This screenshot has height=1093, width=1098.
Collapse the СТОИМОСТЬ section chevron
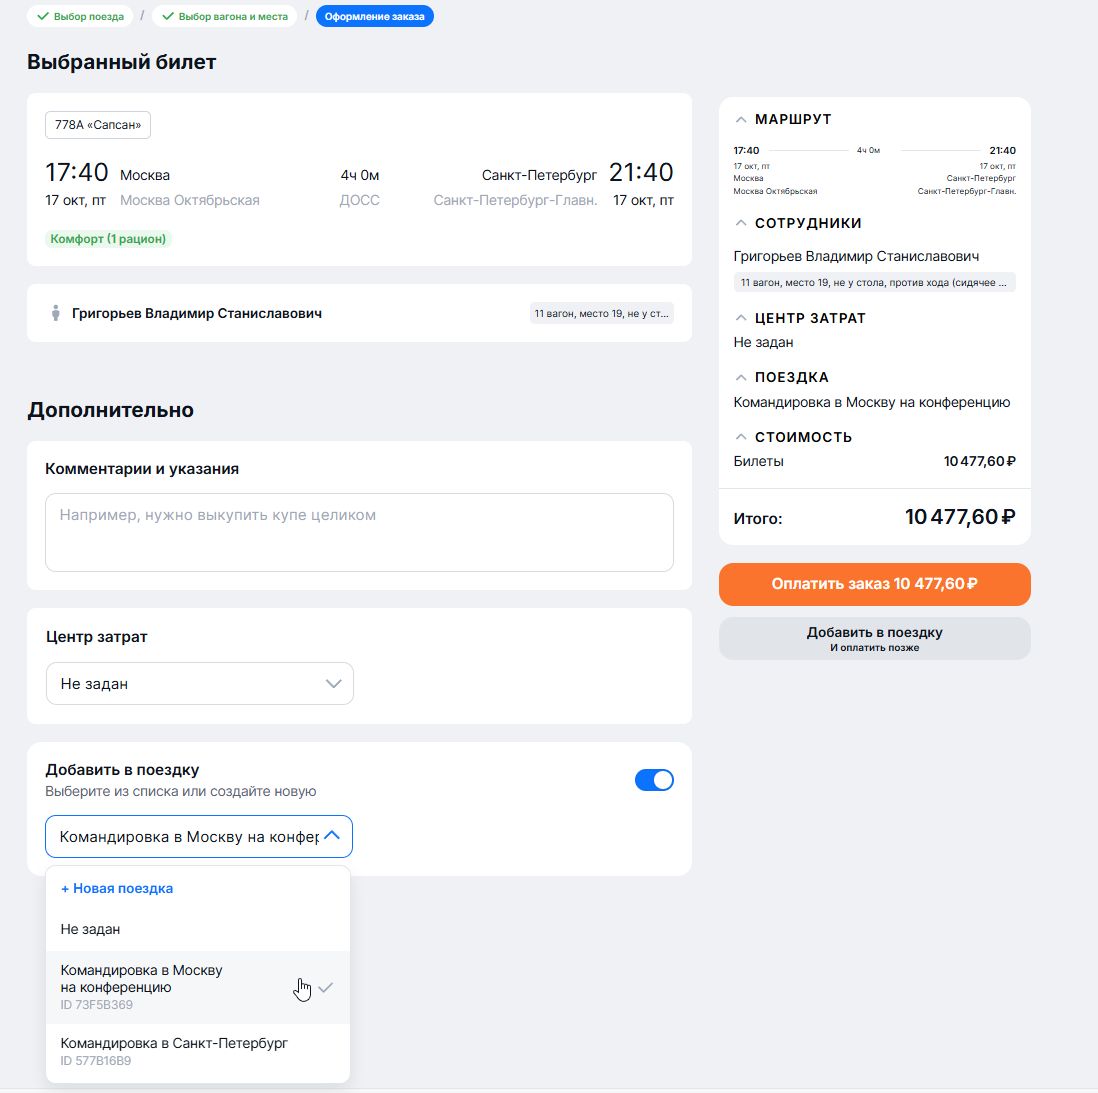tap(741, 437)
